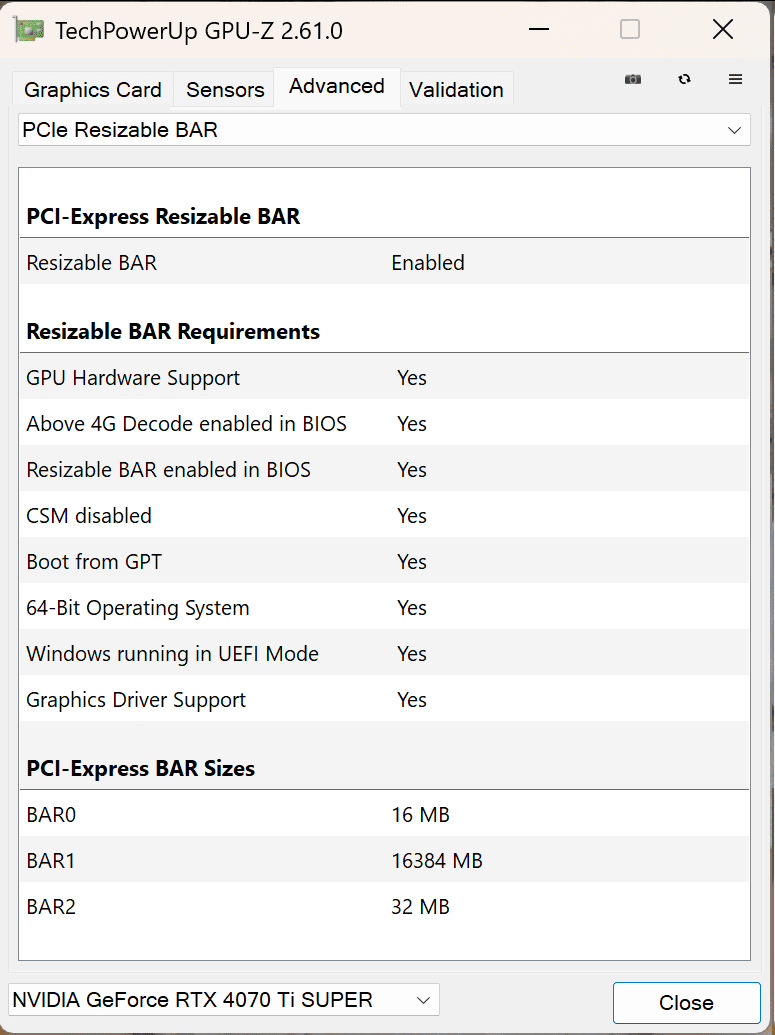
Task: Expand the PCIe Resizable BAR dropdown
Action: (x=384, y=129)
